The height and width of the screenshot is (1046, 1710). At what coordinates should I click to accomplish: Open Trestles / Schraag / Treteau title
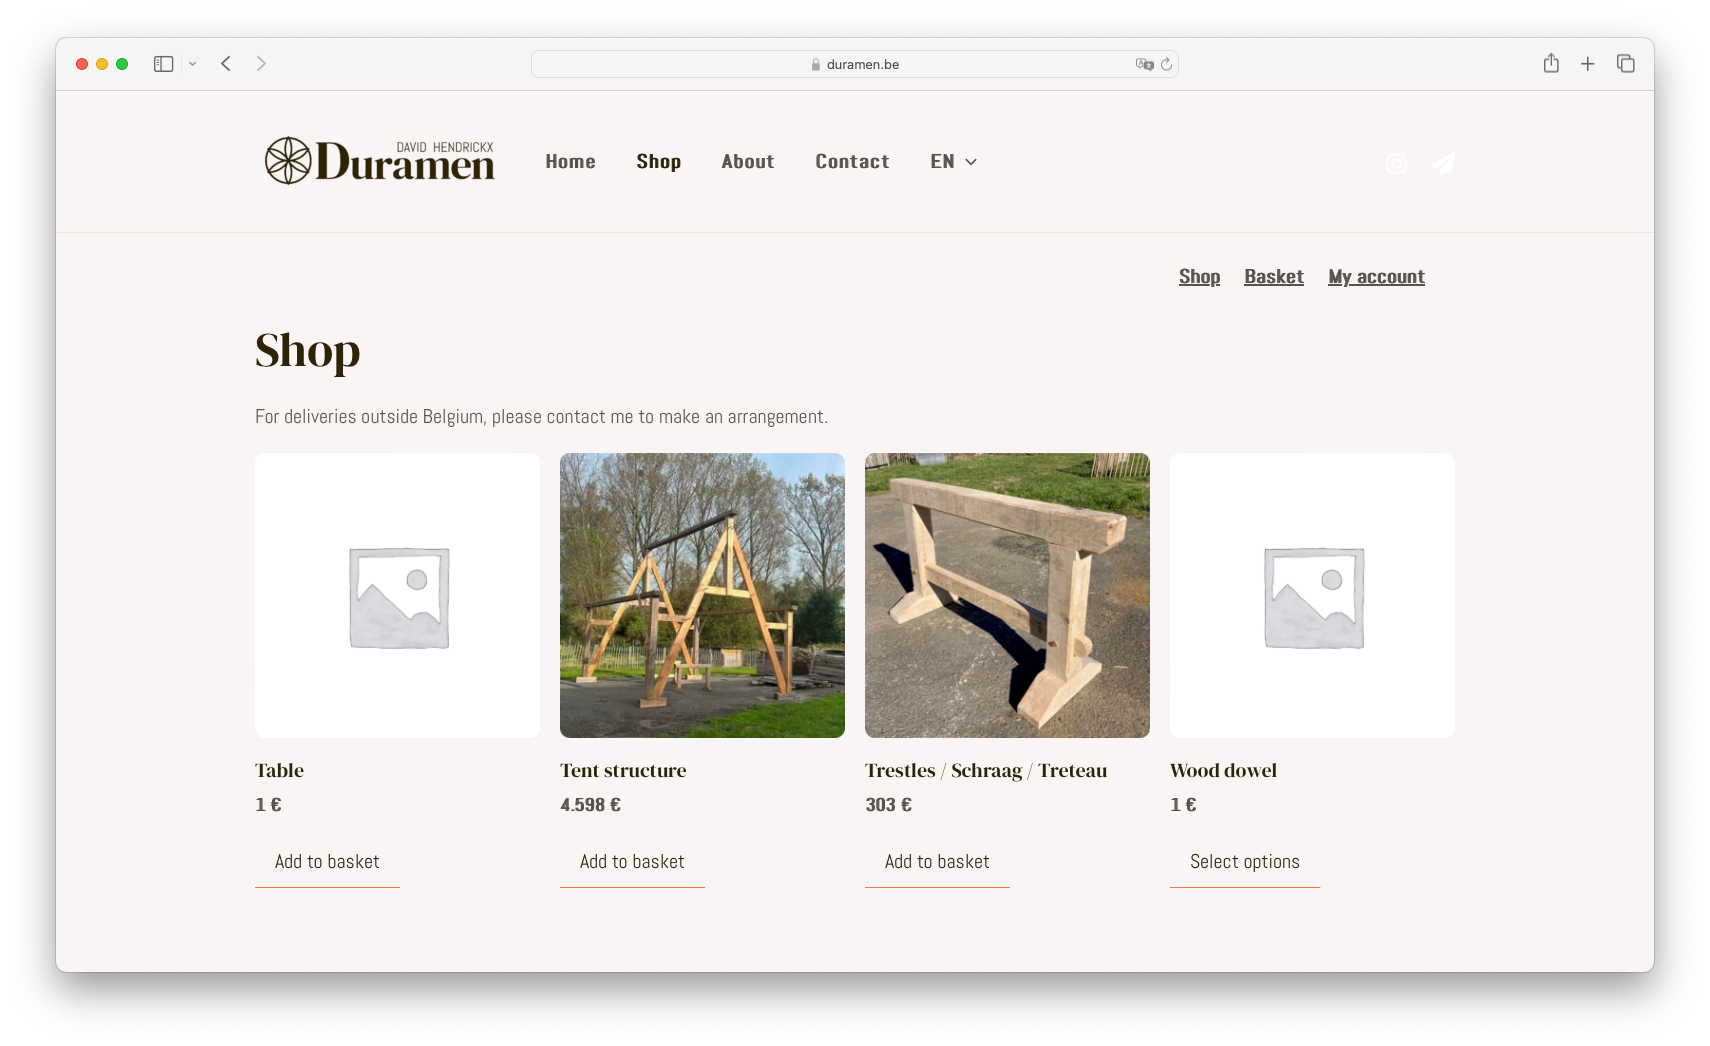[986, 770]
